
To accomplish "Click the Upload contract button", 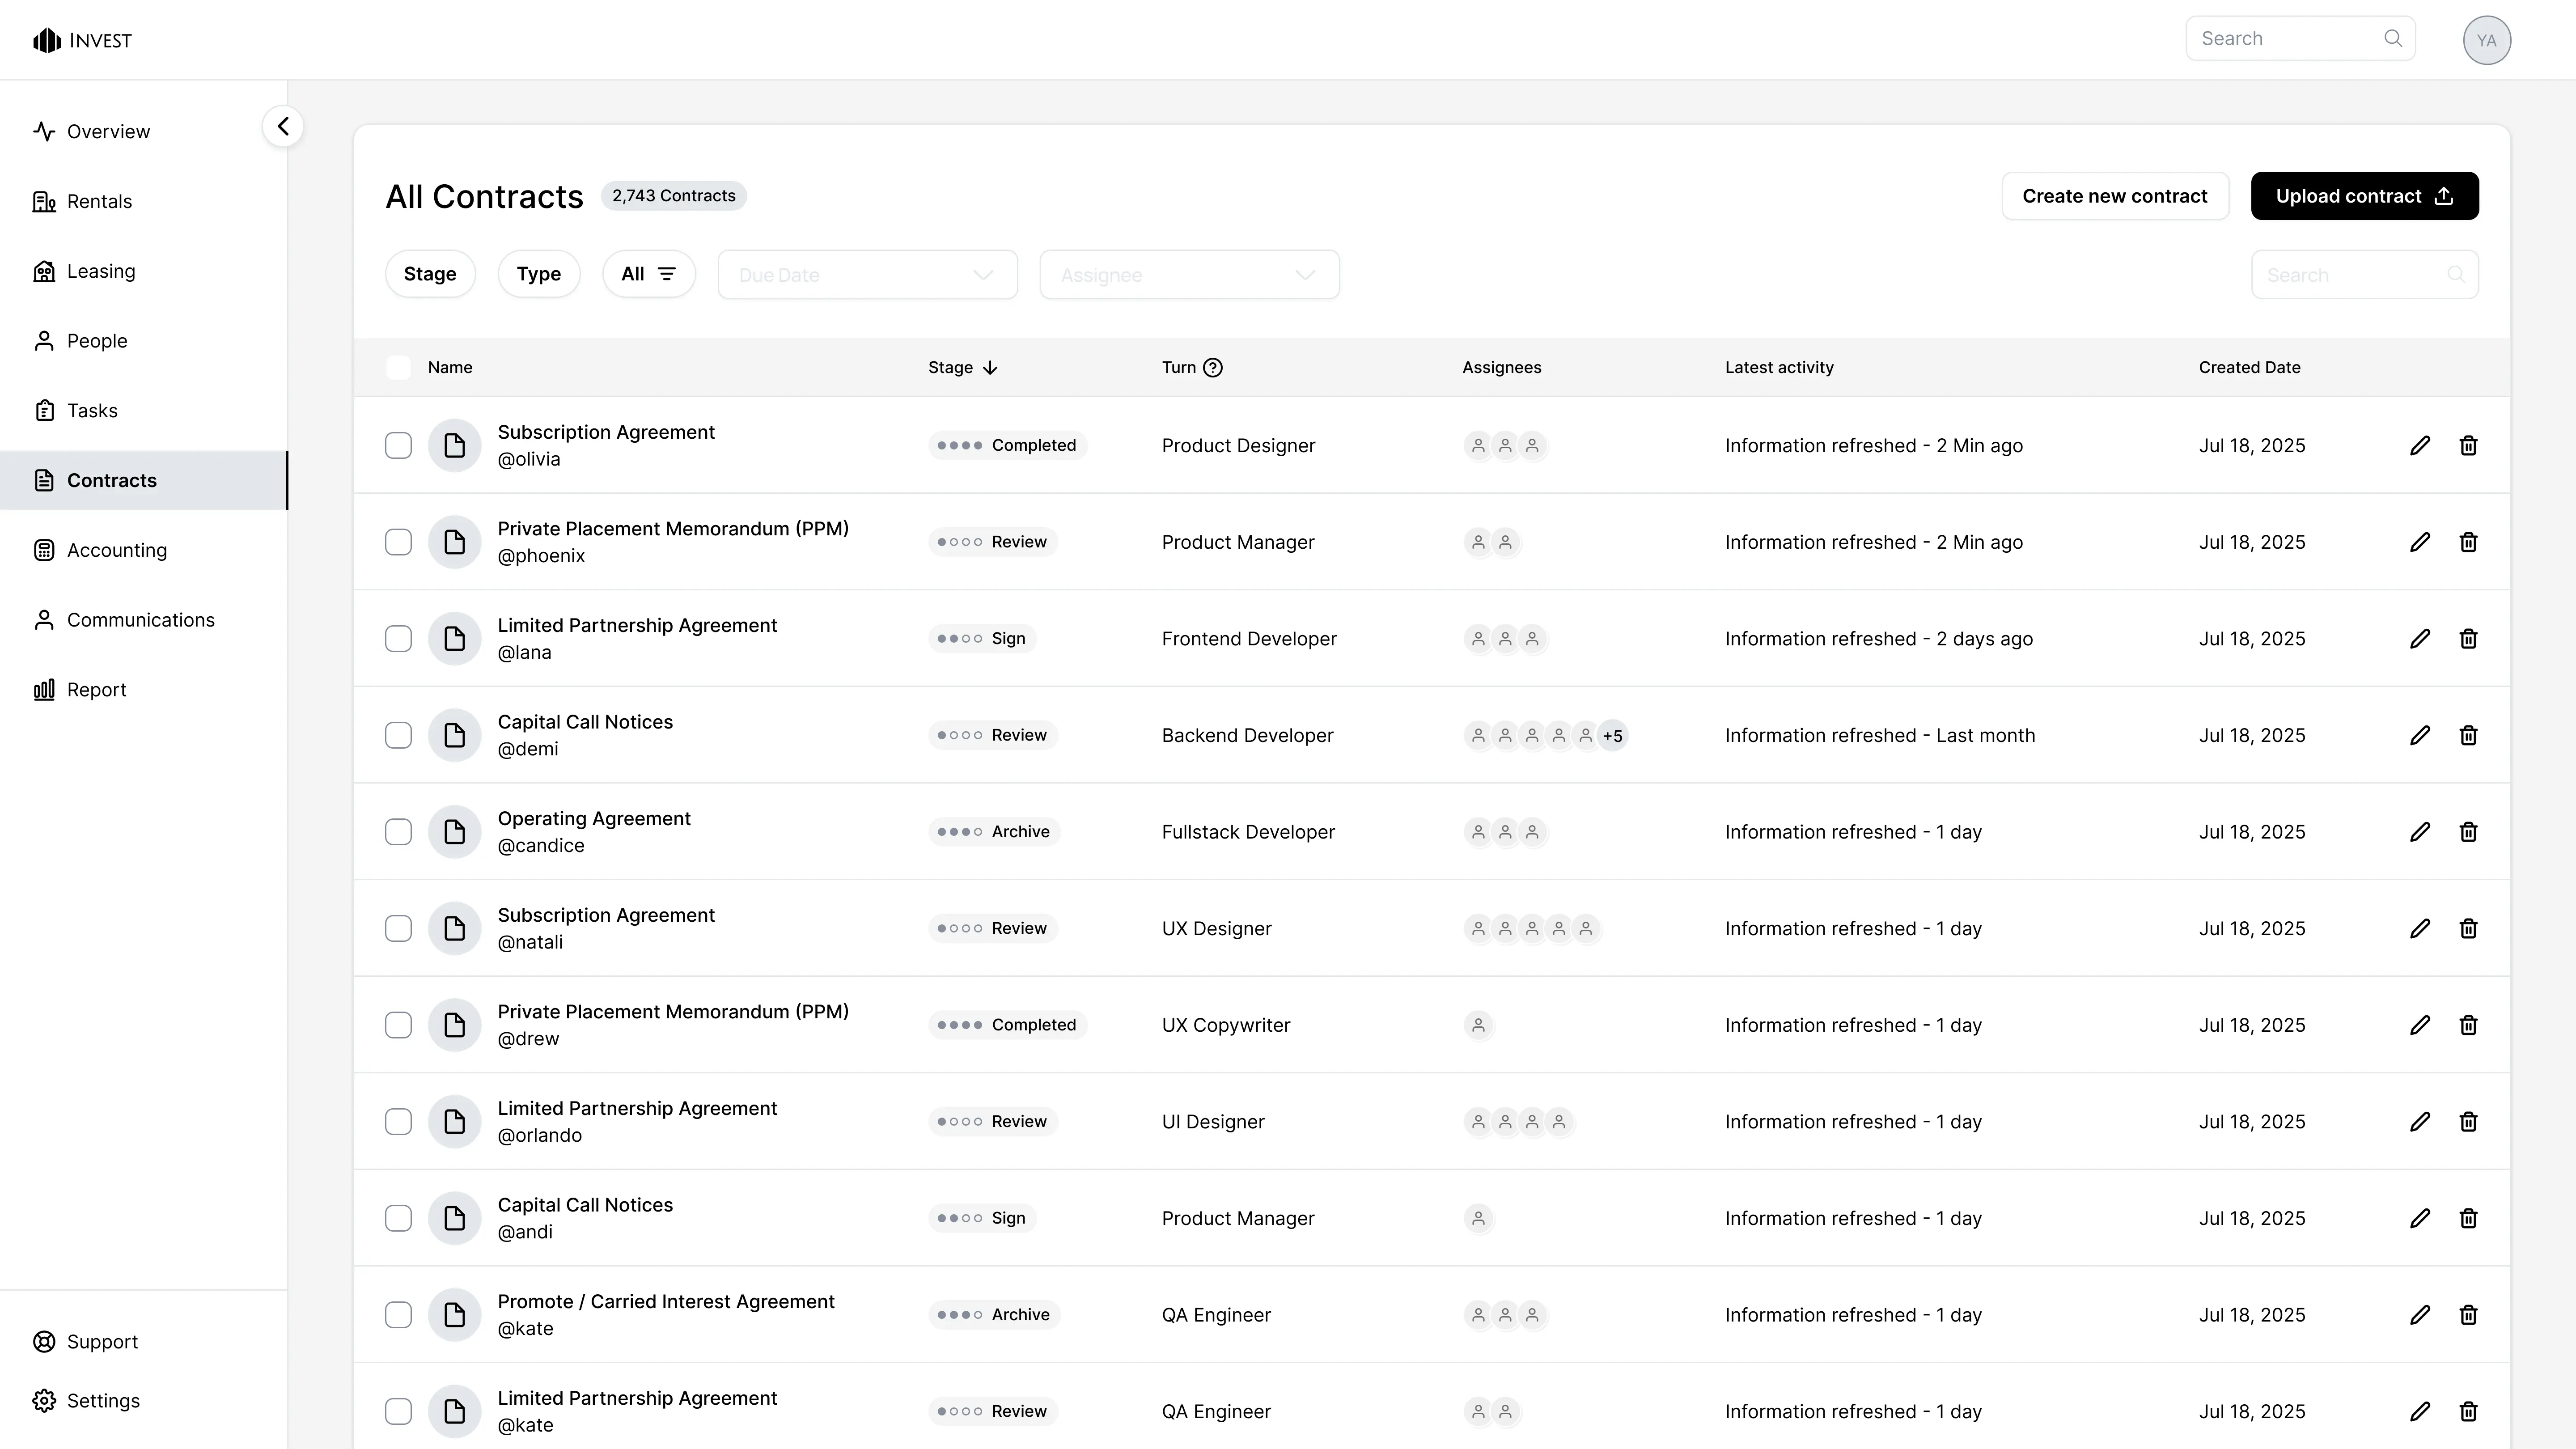I will pyautogui.click(x=2364, y=196).
